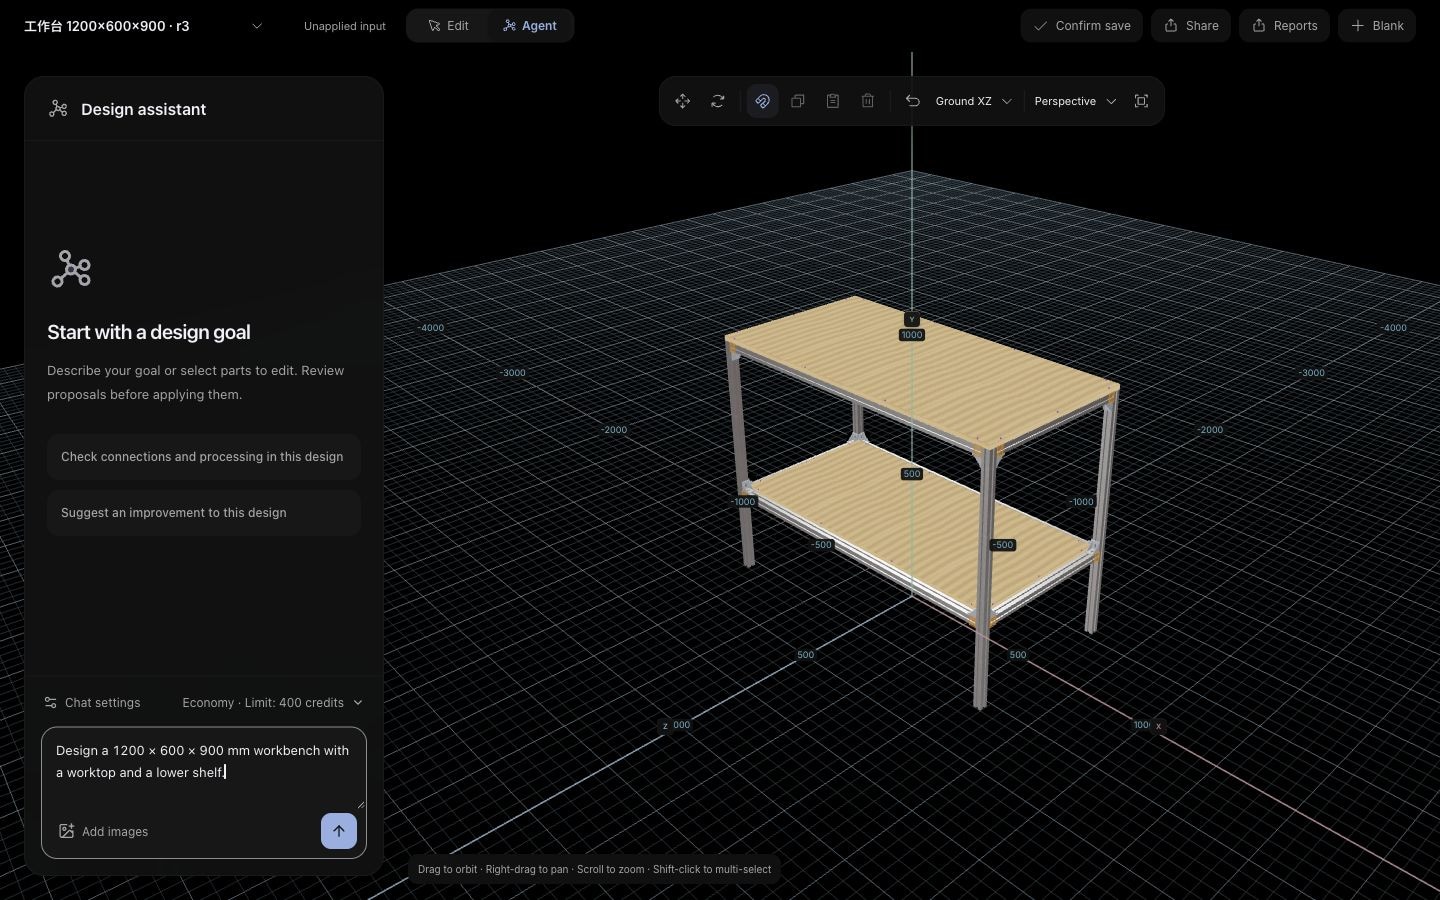Select the Move tool in viewport toolbar
Image resolution: width=1440 pixels, height=900 pixels.
coord(683,101)
